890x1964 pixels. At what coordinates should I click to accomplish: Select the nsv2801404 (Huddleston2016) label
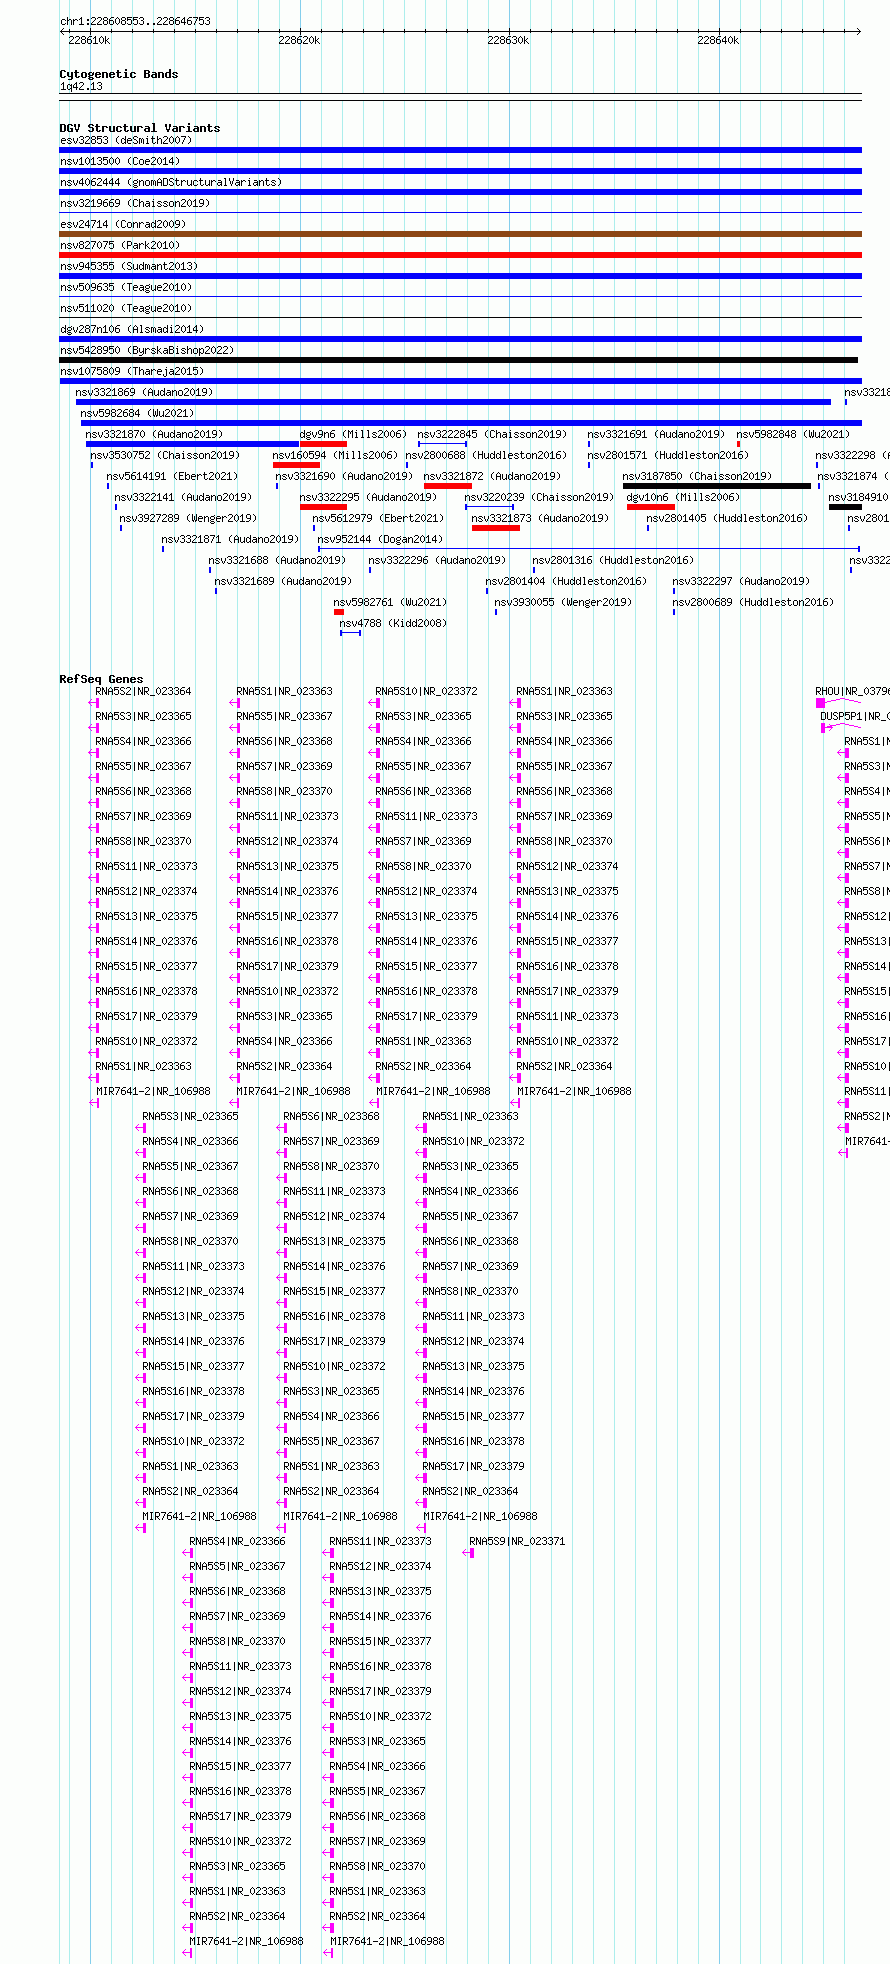(566, 581)
